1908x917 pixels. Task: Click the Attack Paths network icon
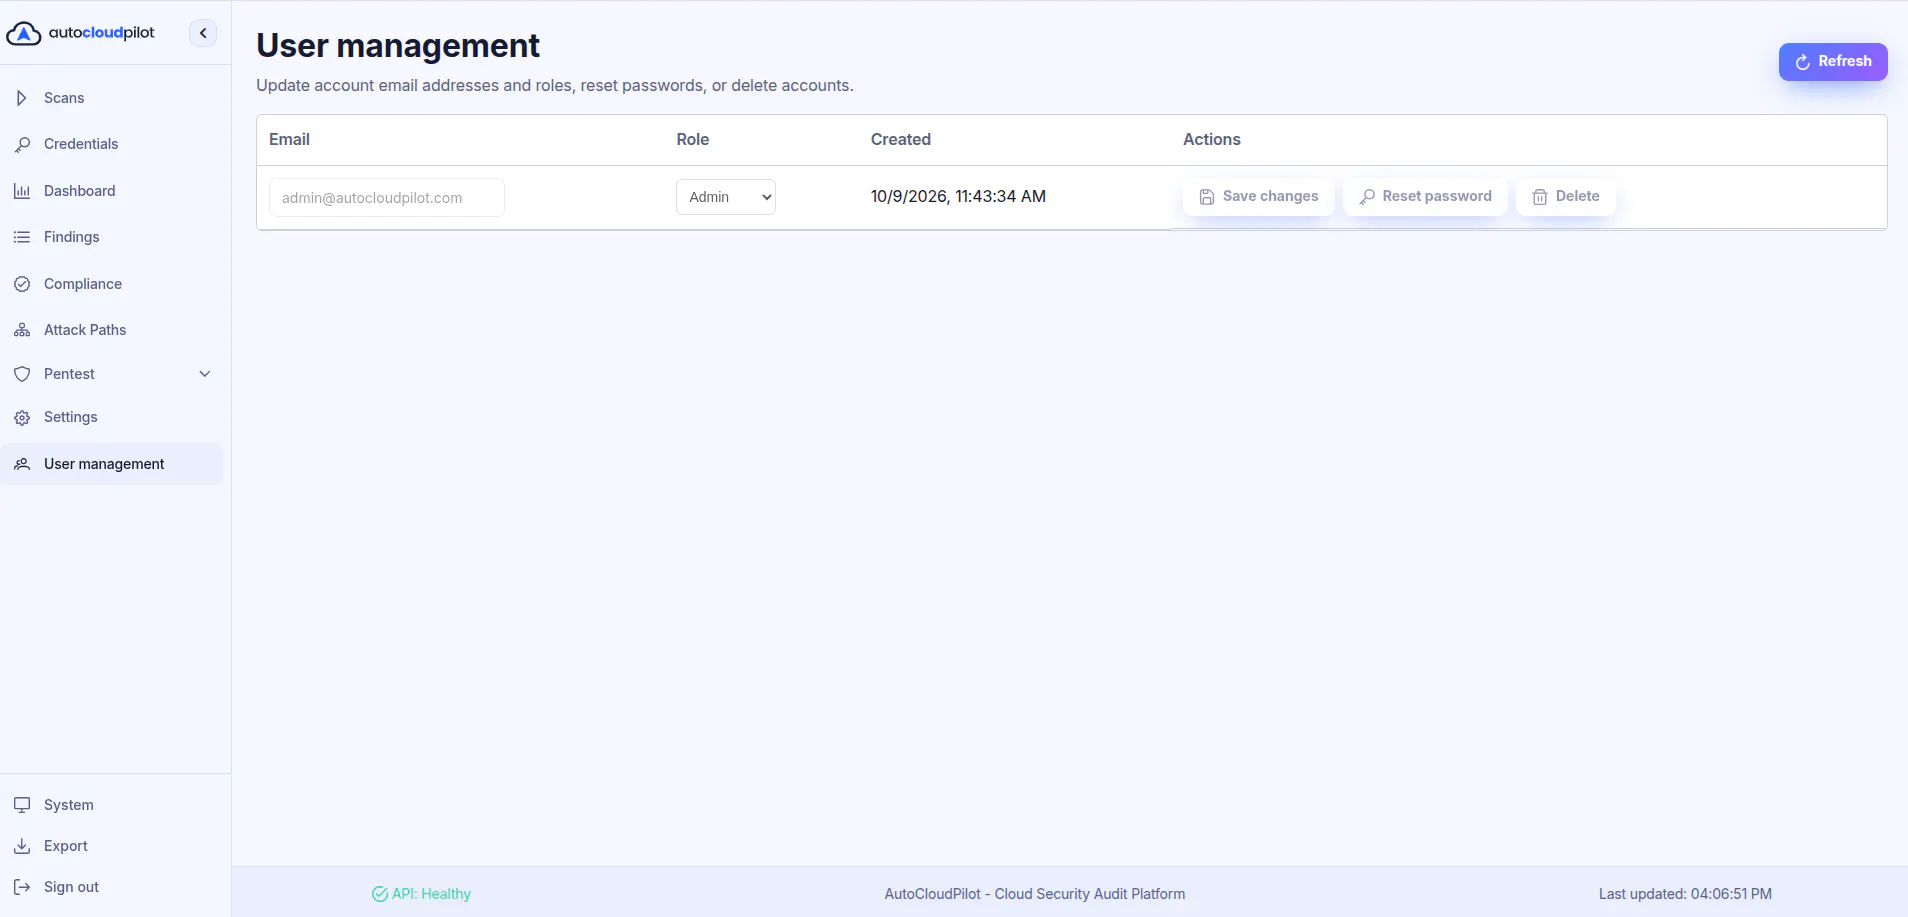[x=22, y=330]
